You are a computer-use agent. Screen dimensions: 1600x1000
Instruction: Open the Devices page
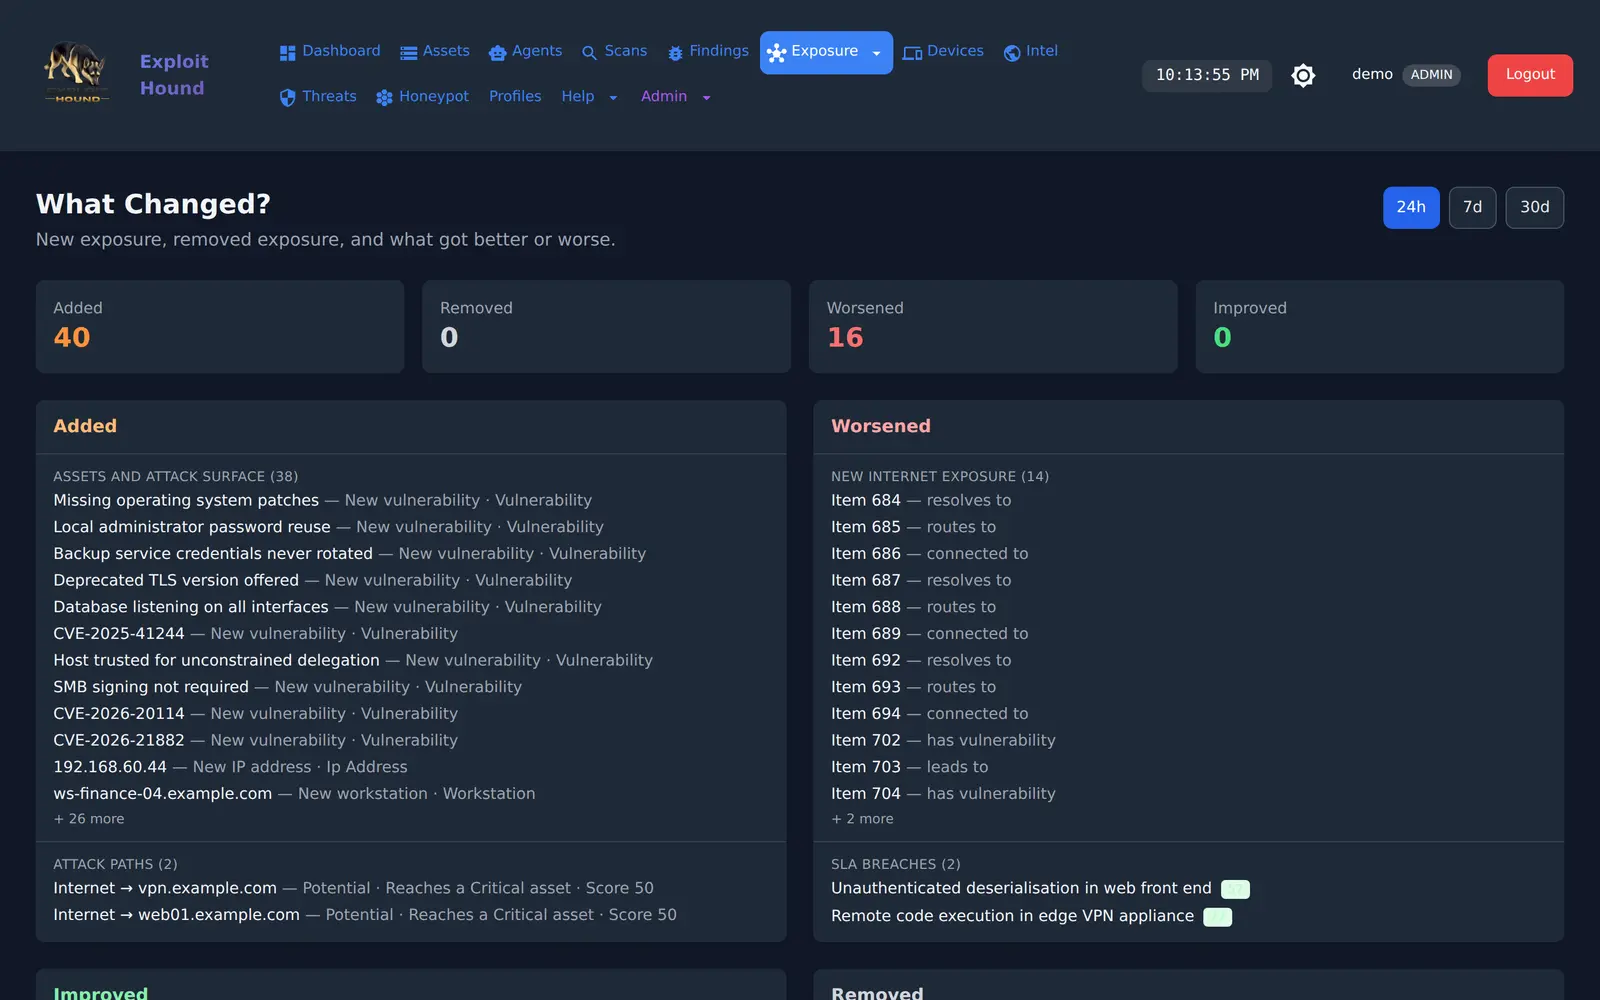pos(943,51)
